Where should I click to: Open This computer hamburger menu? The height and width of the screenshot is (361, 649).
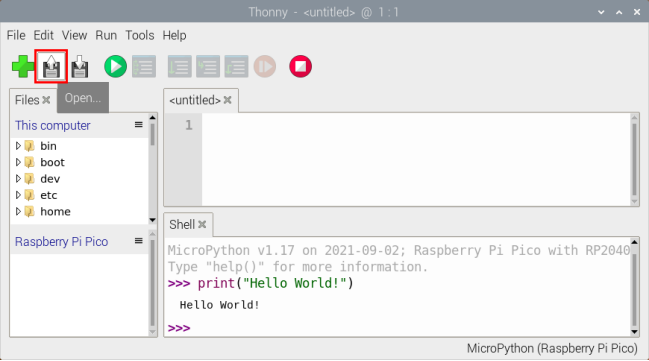tap(139, 125)
